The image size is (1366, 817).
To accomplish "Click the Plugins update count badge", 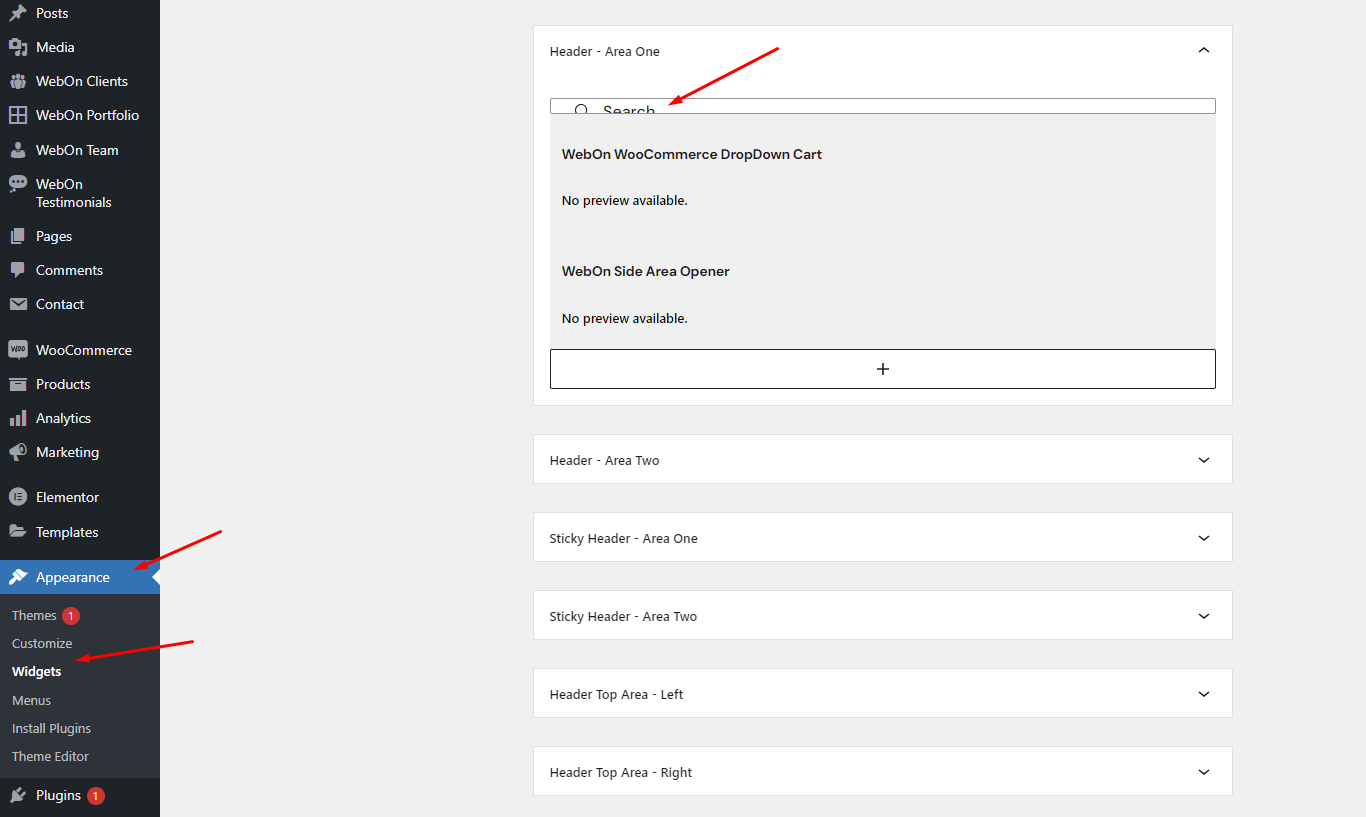I will tap(96, 796).
